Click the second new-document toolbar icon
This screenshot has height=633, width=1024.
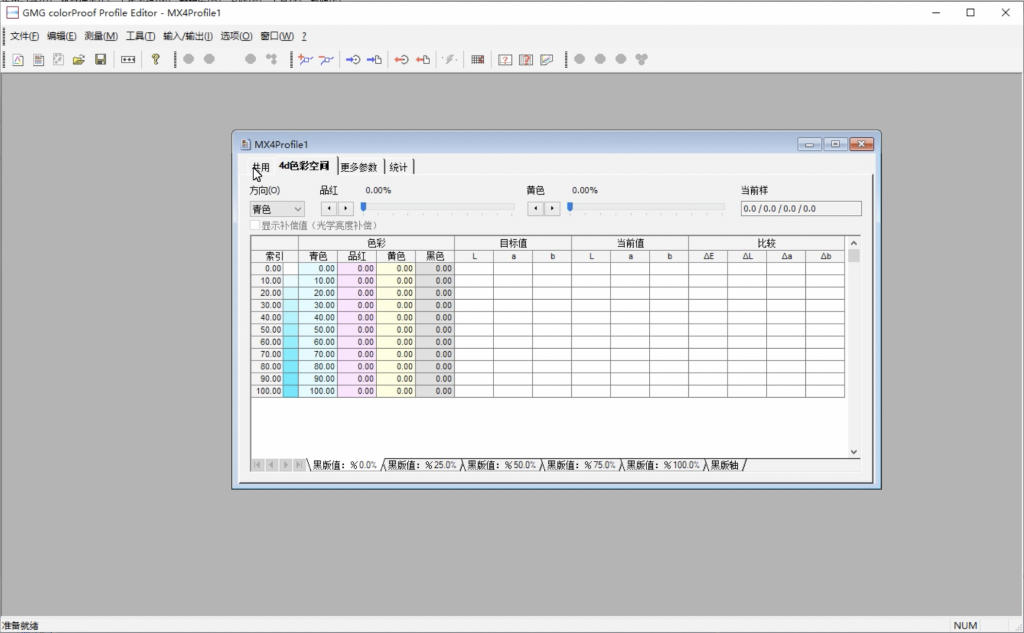pos(39,59)
